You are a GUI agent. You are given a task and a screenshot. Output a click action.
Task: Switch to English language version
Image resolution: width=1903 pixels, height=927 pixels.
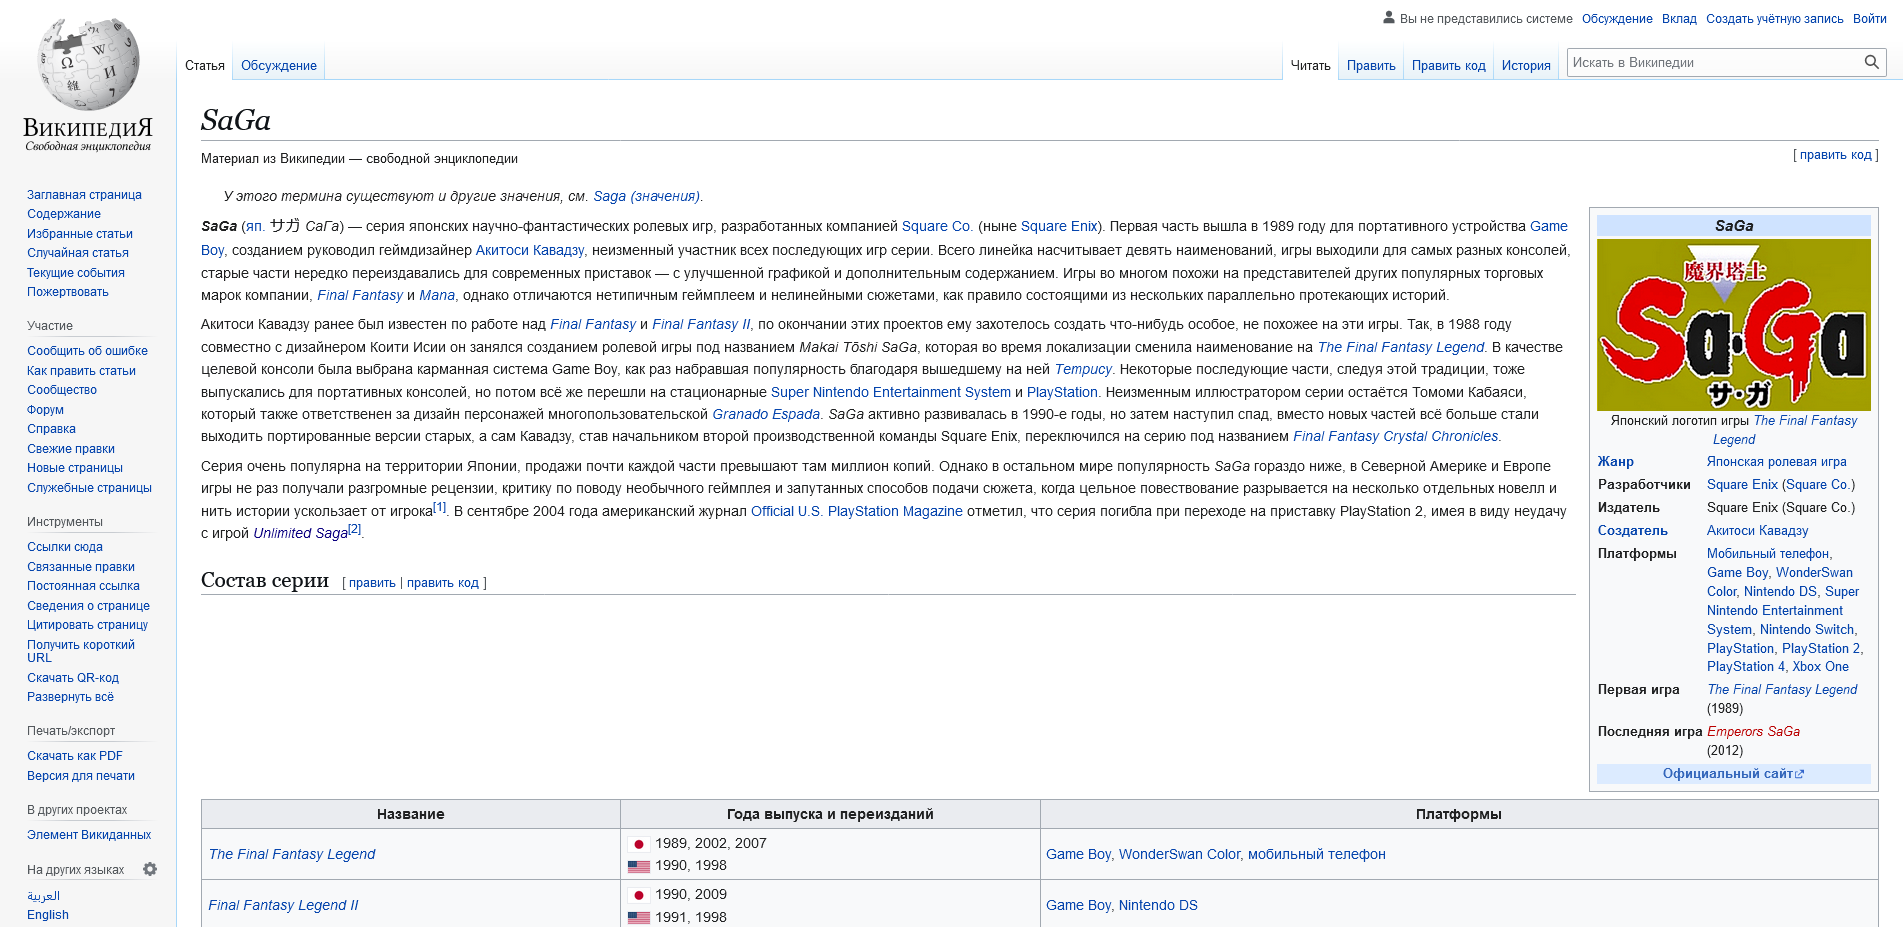48,915
